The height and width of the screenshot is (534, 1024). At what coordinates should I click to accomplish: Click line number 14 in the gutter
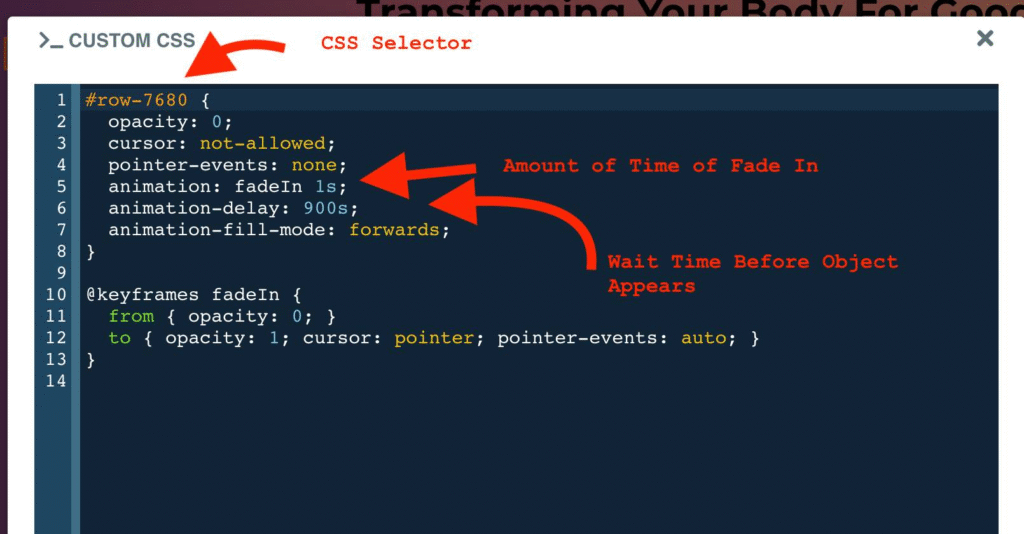tap(56, 381)
